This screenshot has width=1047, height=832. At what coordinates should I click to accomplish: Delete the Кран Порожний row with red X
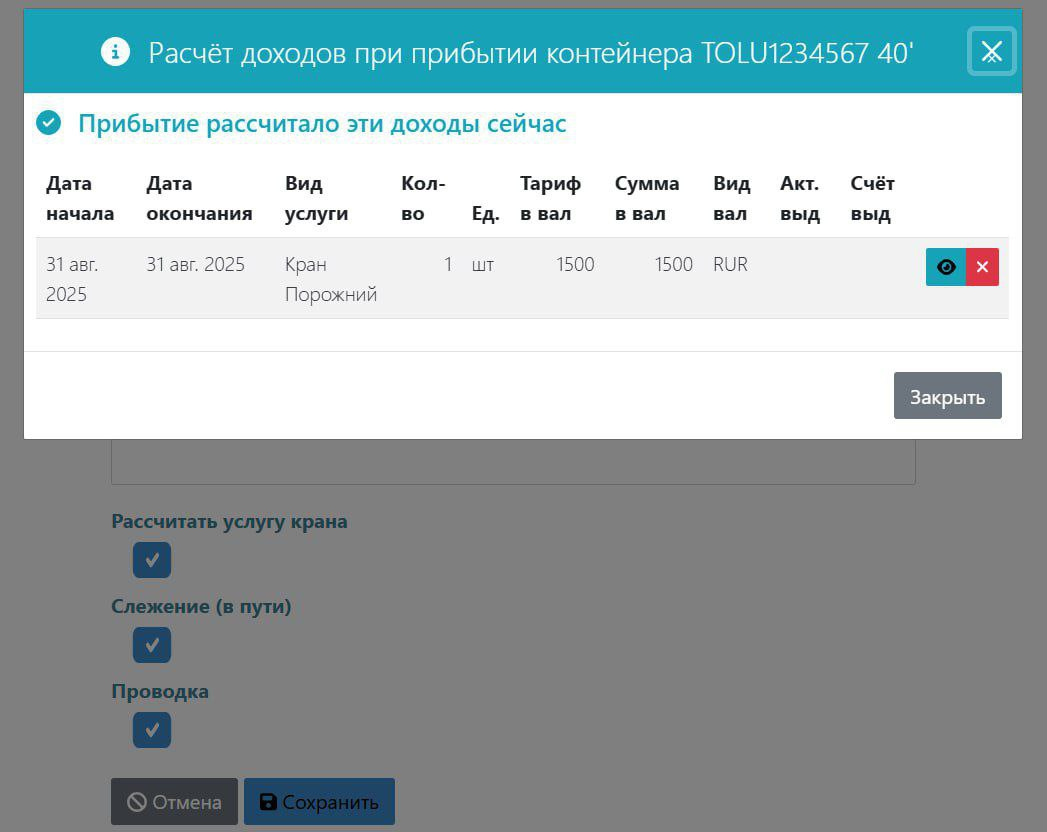tap(982, 267)
